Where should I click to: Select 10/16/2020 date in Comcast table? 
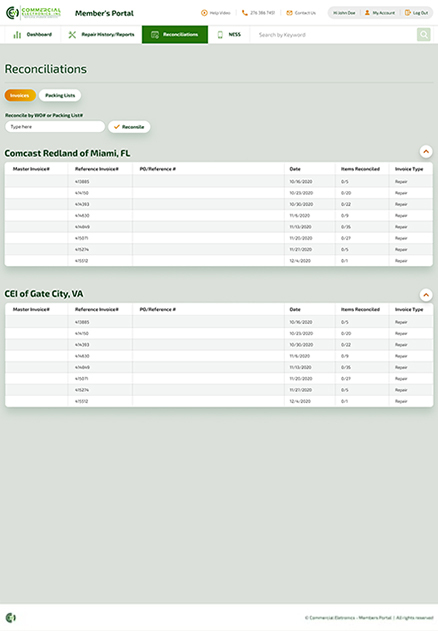pos(301,182)
